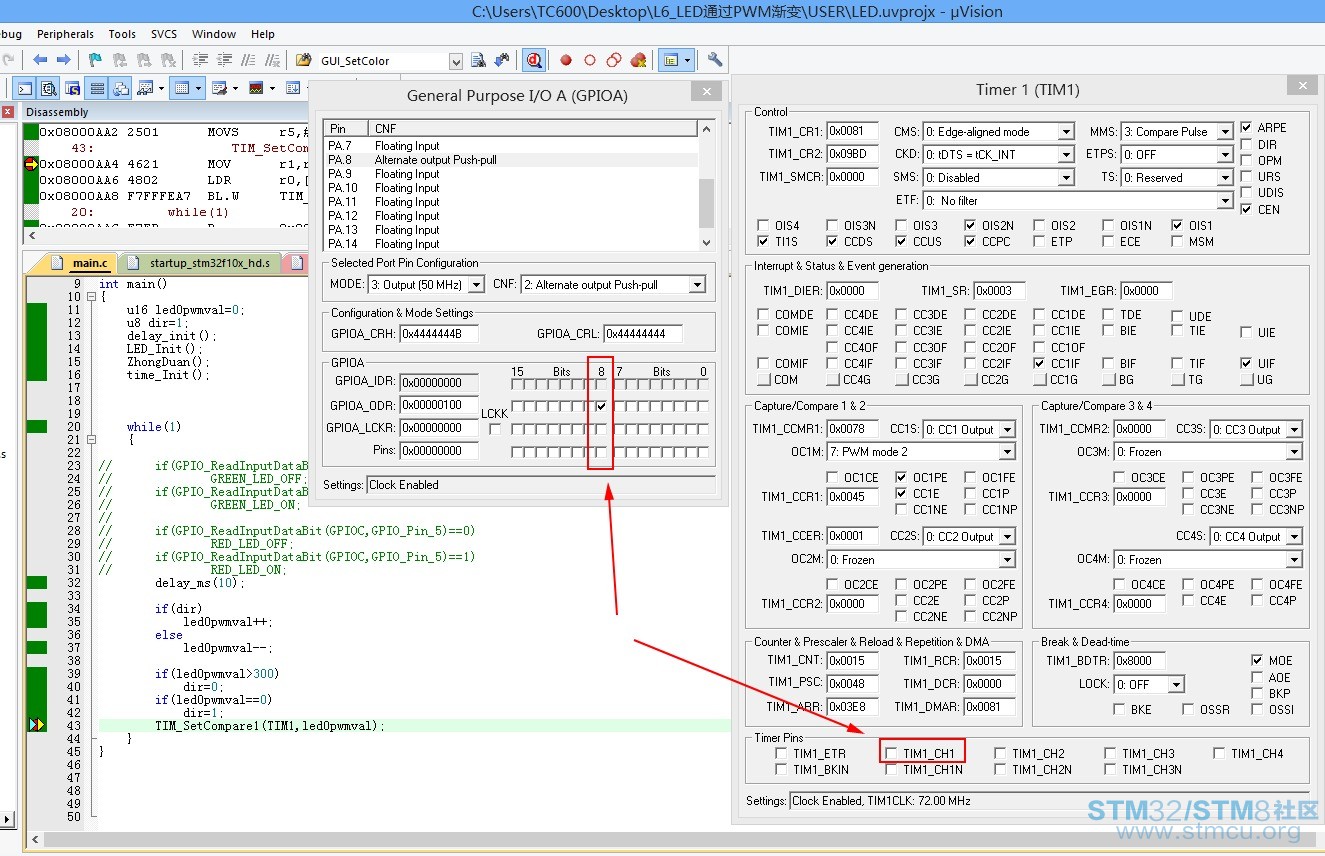Image resolution: width=1325 pixels, height=856 pixels.
Task: Toggle the MOE checkbox in Break & Dead-time
Action: pos(1257,660)
